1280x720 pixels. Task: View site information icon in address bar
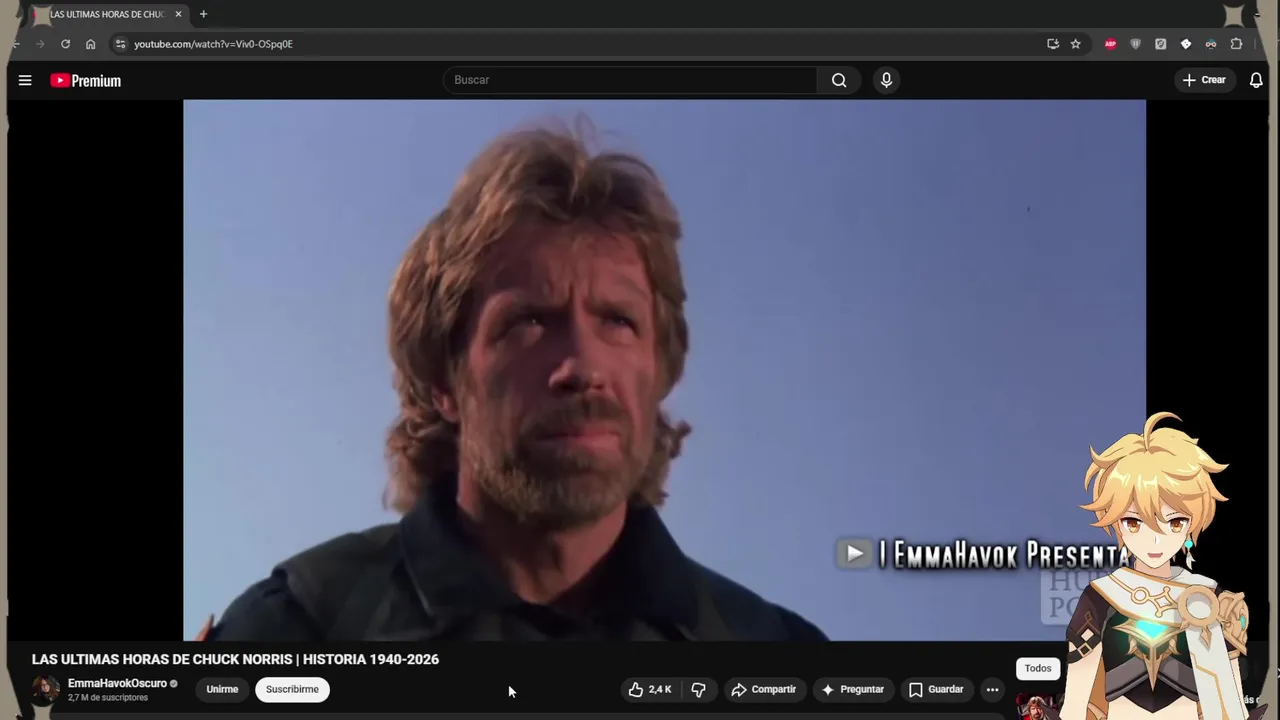[120, 44]
